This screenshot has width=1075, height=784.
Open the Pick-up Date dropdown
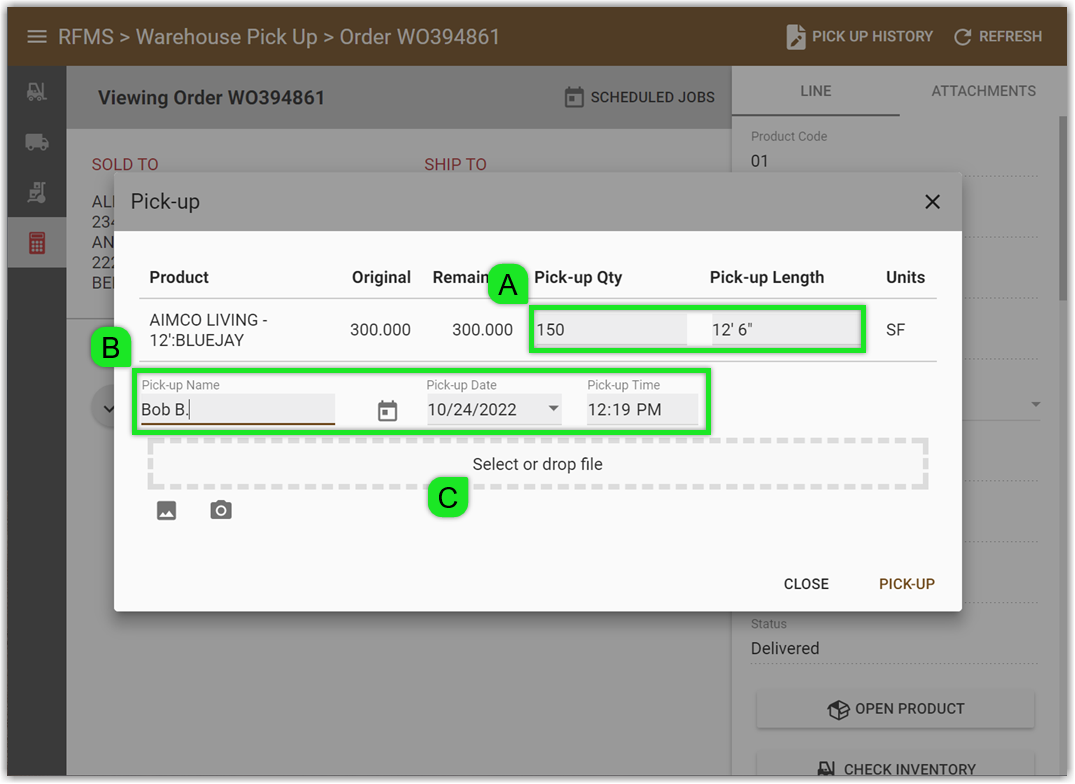(552, 409)
